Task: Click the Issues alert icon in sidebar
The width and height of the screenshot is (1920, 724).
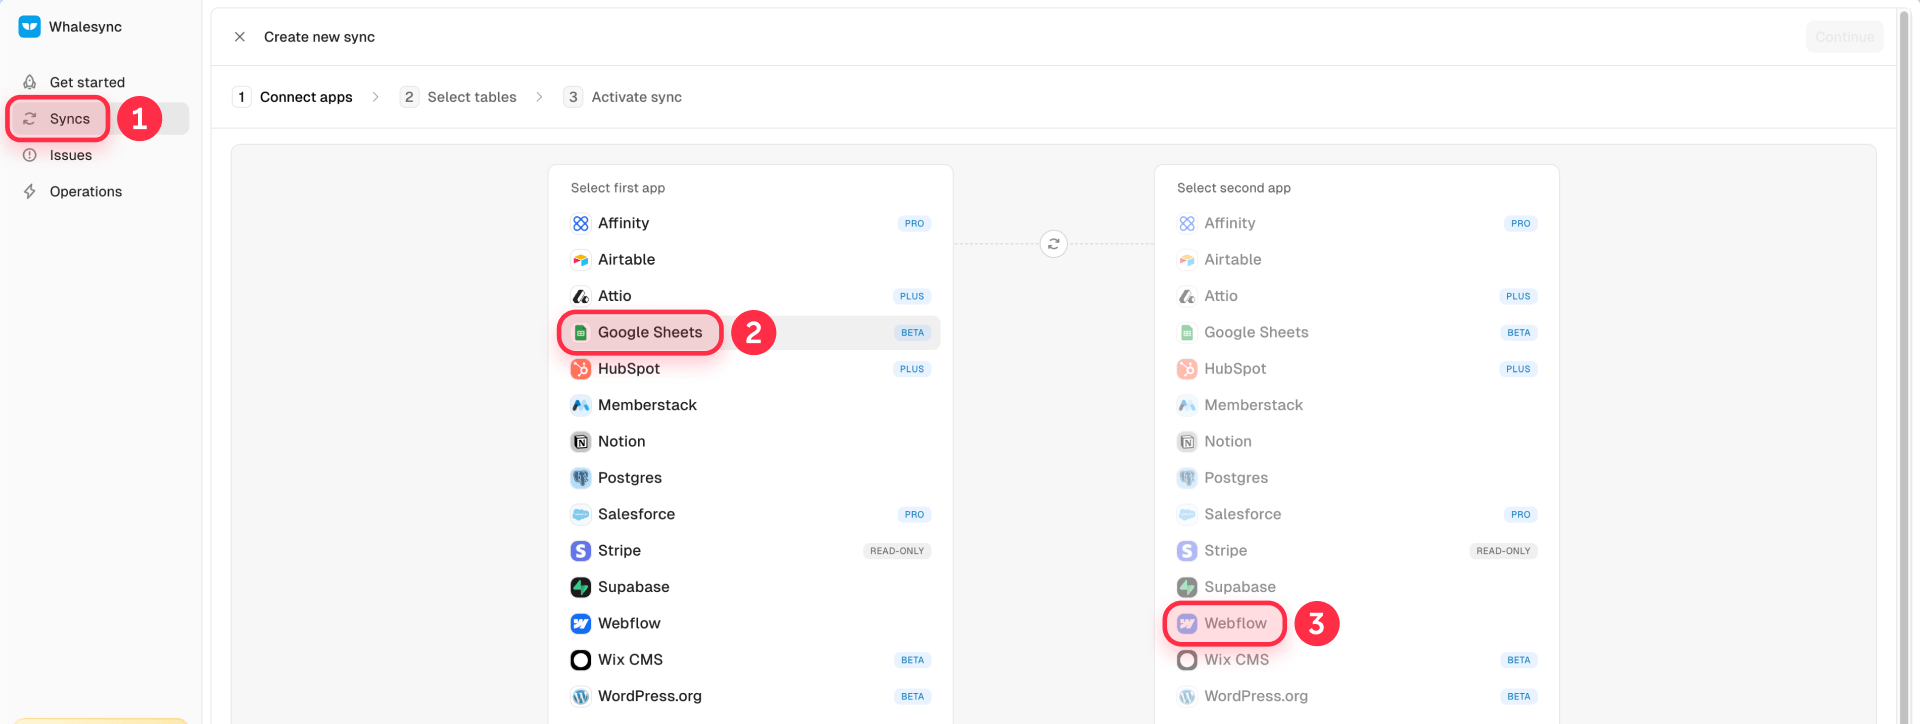Action: [x=30, y=155]
